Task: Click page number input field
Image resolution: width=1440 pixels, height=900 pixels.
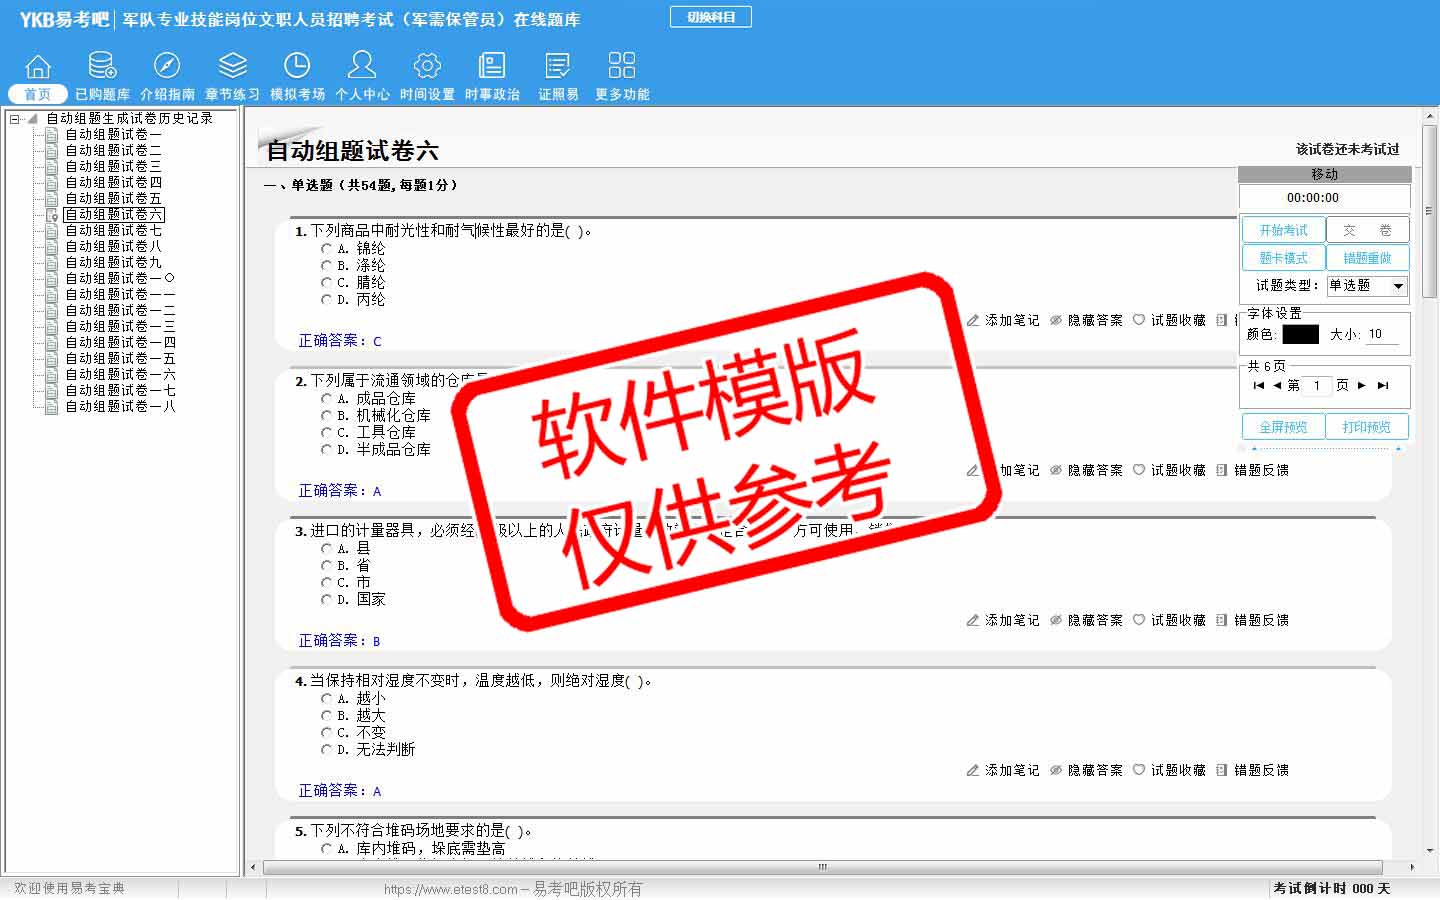Action: pos(1317,385)
